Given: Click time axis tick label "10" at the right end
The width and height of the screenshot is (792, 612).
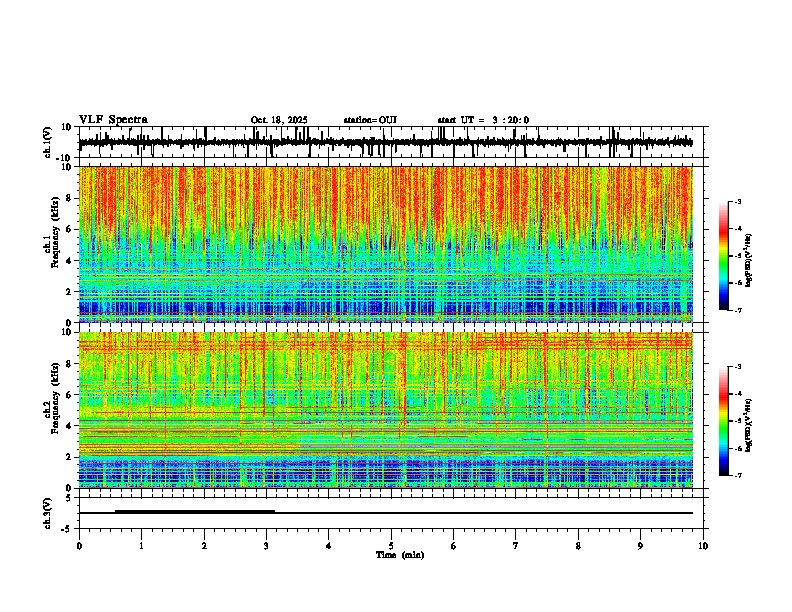Looking at the screenshot, I should click(703, 546).
